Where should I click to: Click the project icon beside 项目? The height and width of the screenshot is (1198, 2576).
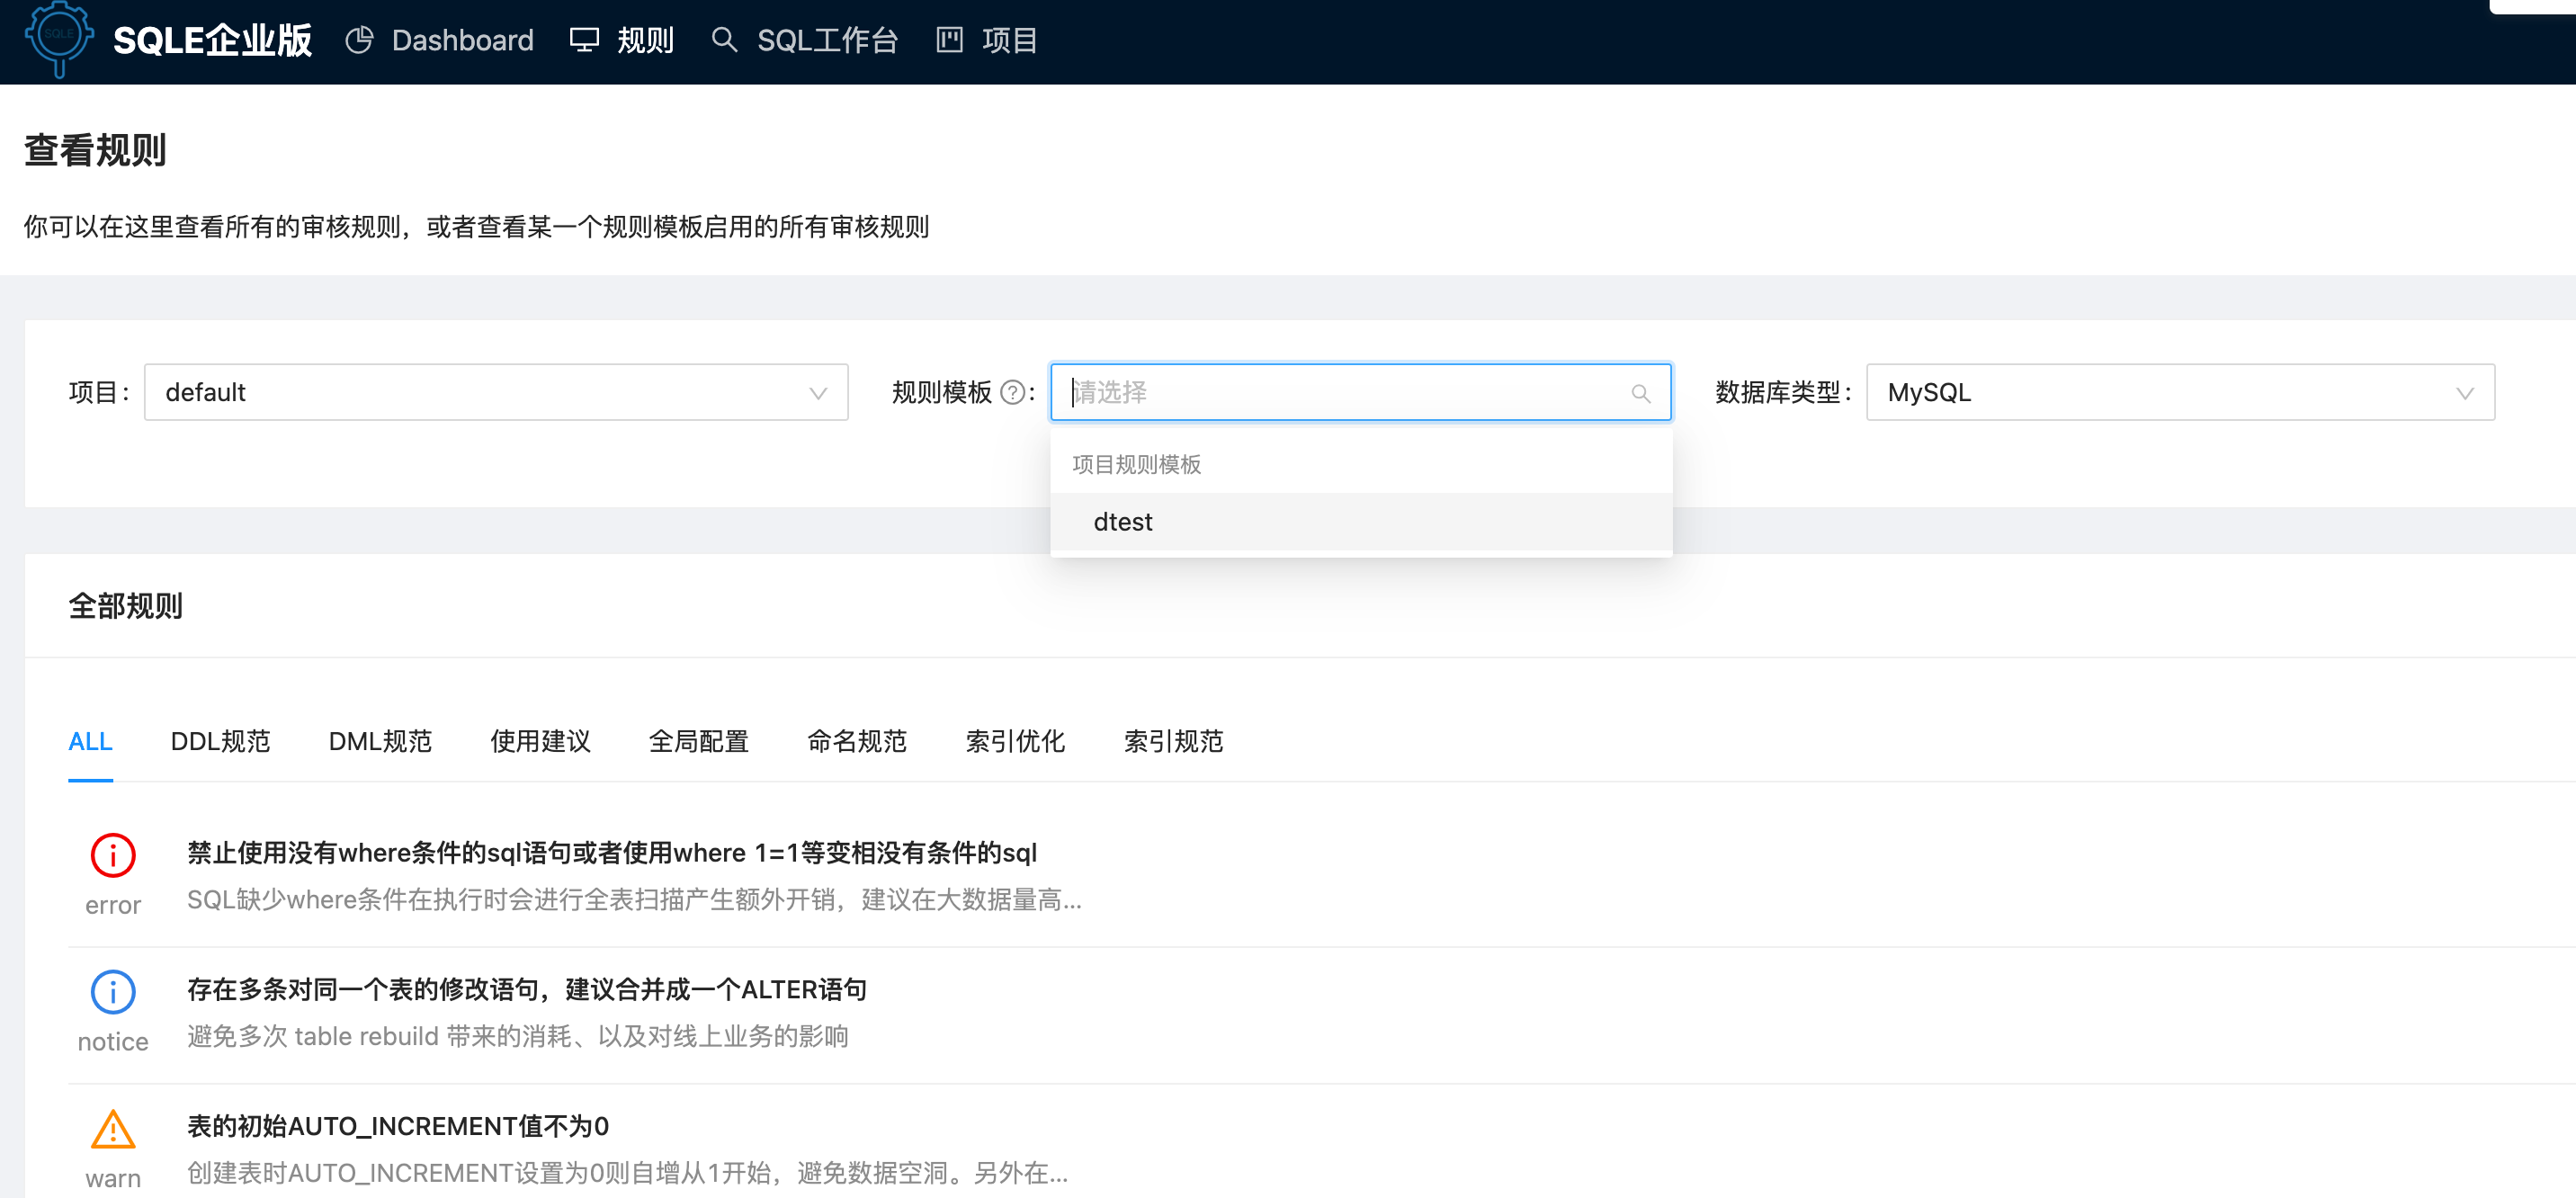(x=948, y=40)
